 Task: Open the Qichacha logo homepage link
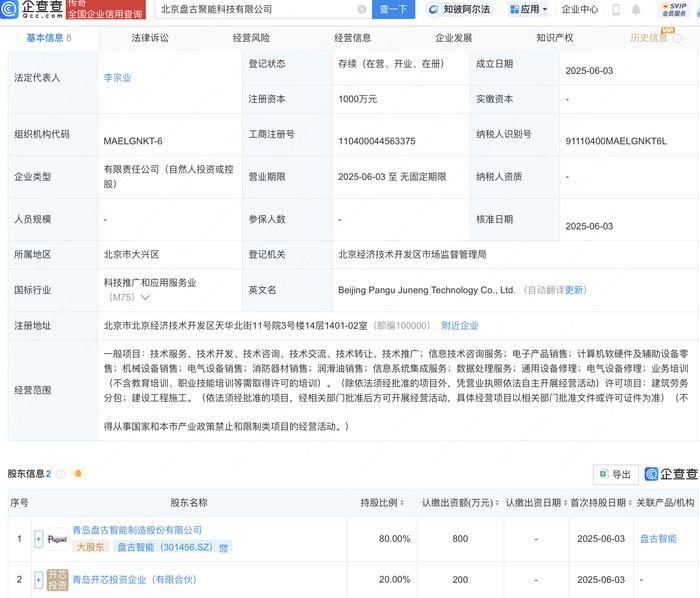(32, 9)
